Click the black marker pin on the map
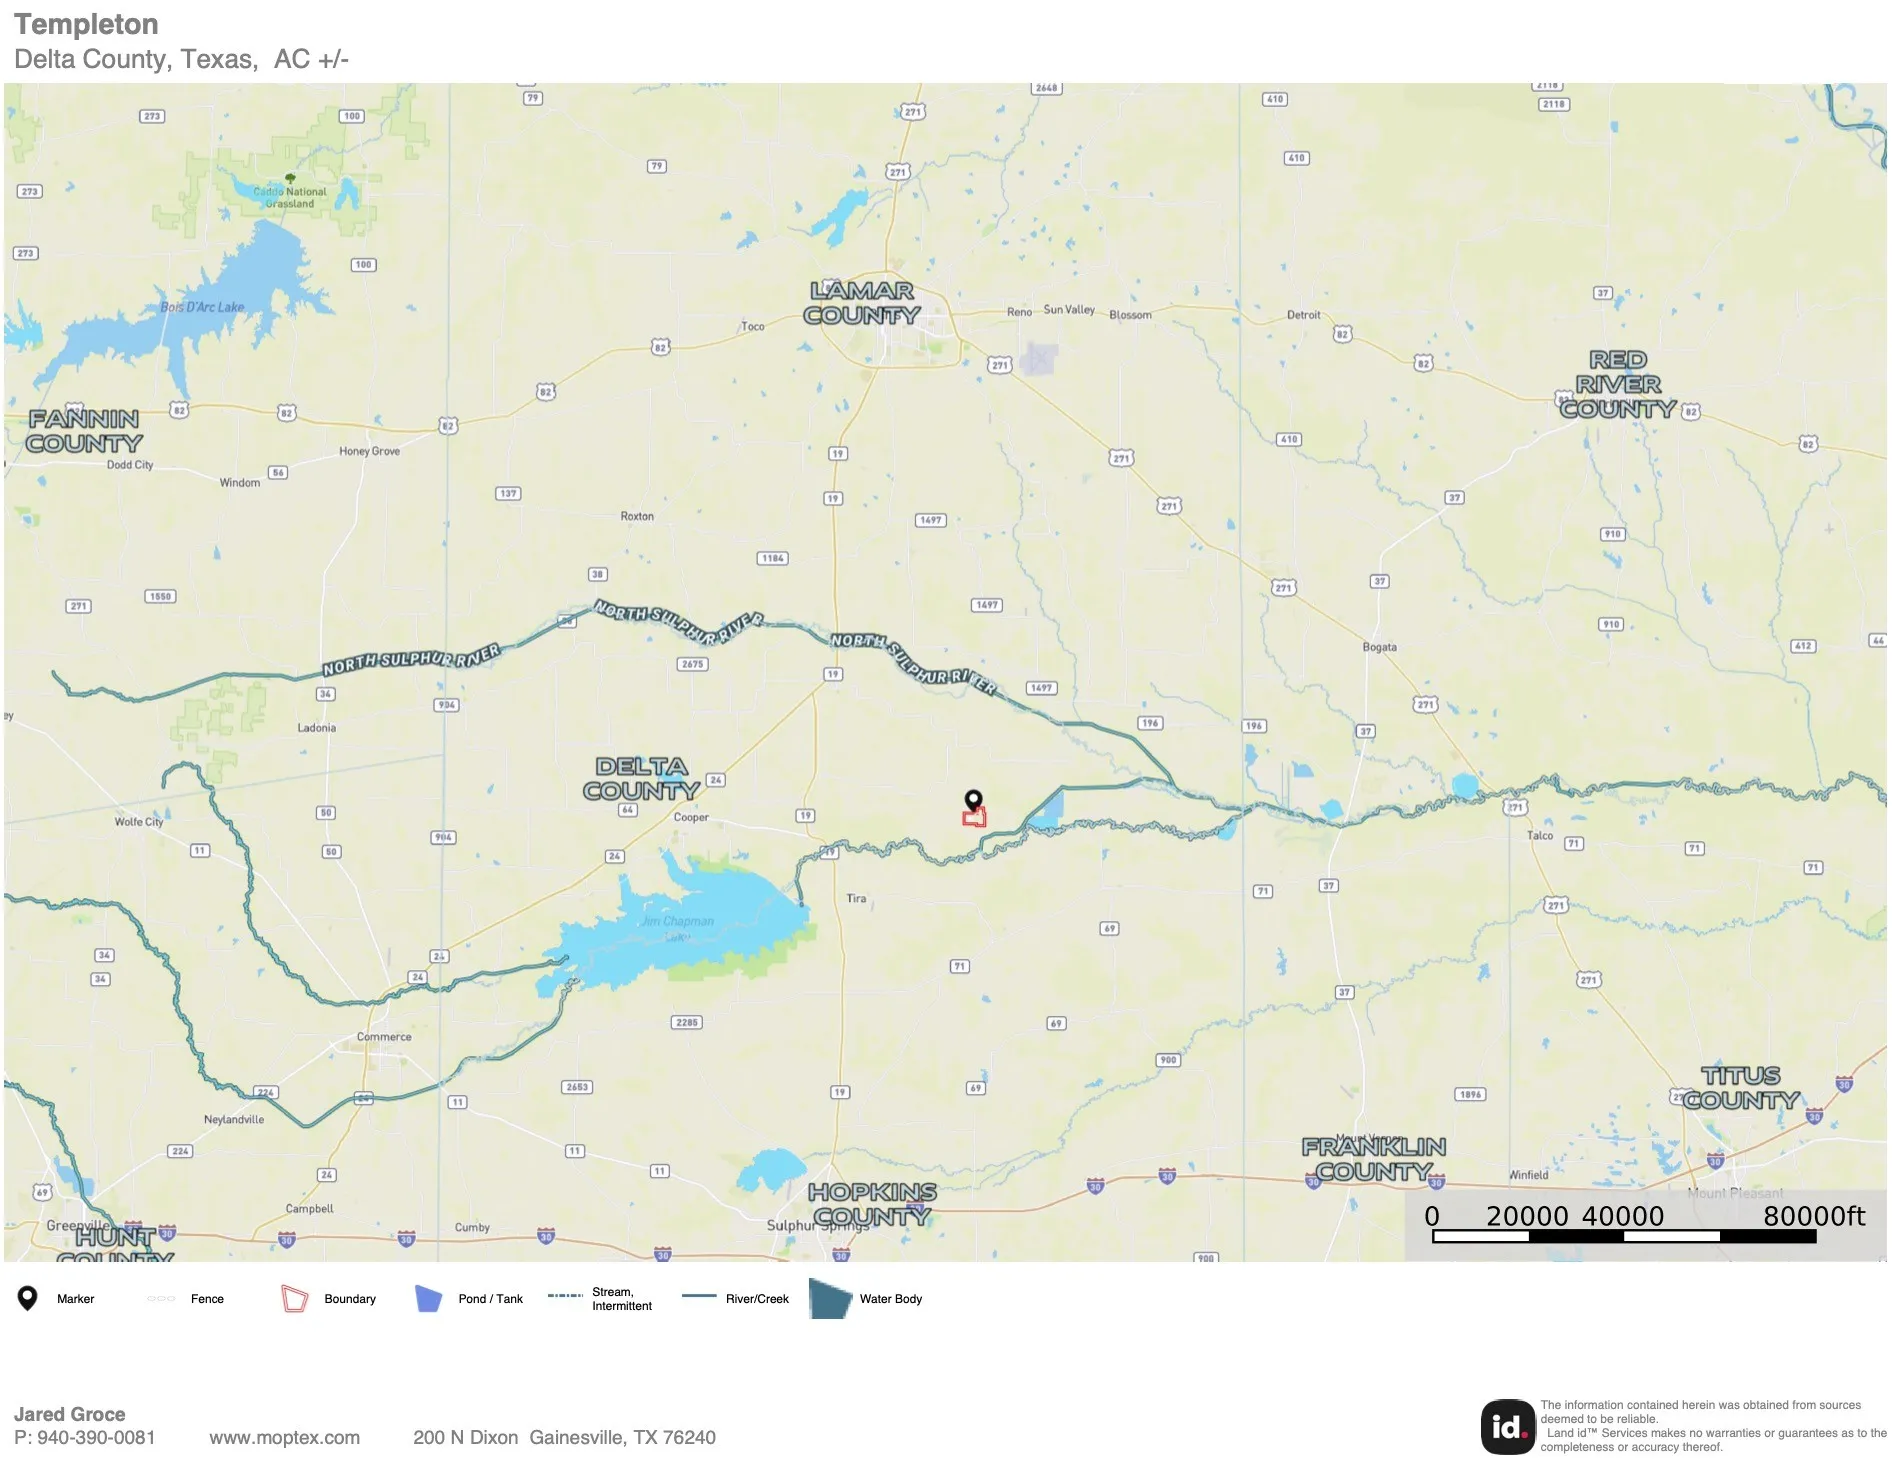The image size is (1892, 1462). click(973, 800)
